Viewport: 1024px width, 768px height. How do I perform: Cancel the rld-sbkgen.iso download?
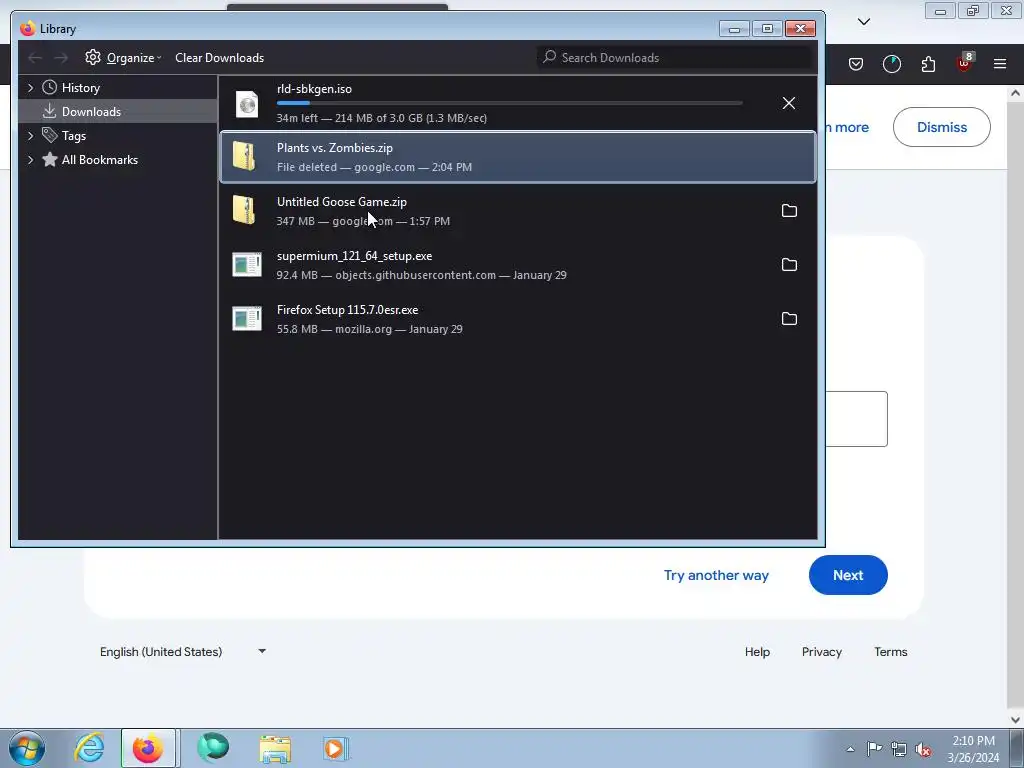789,103
